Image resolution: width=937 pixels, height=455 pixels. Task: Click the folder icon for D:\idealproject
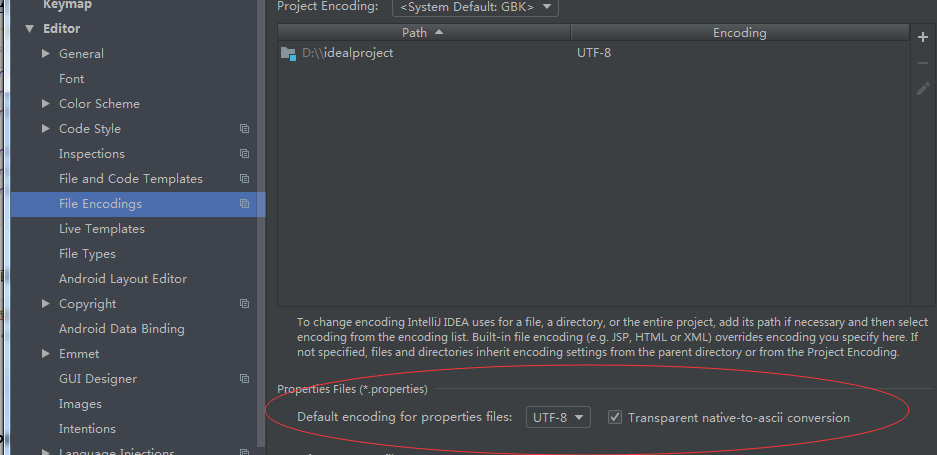point(288,53)
